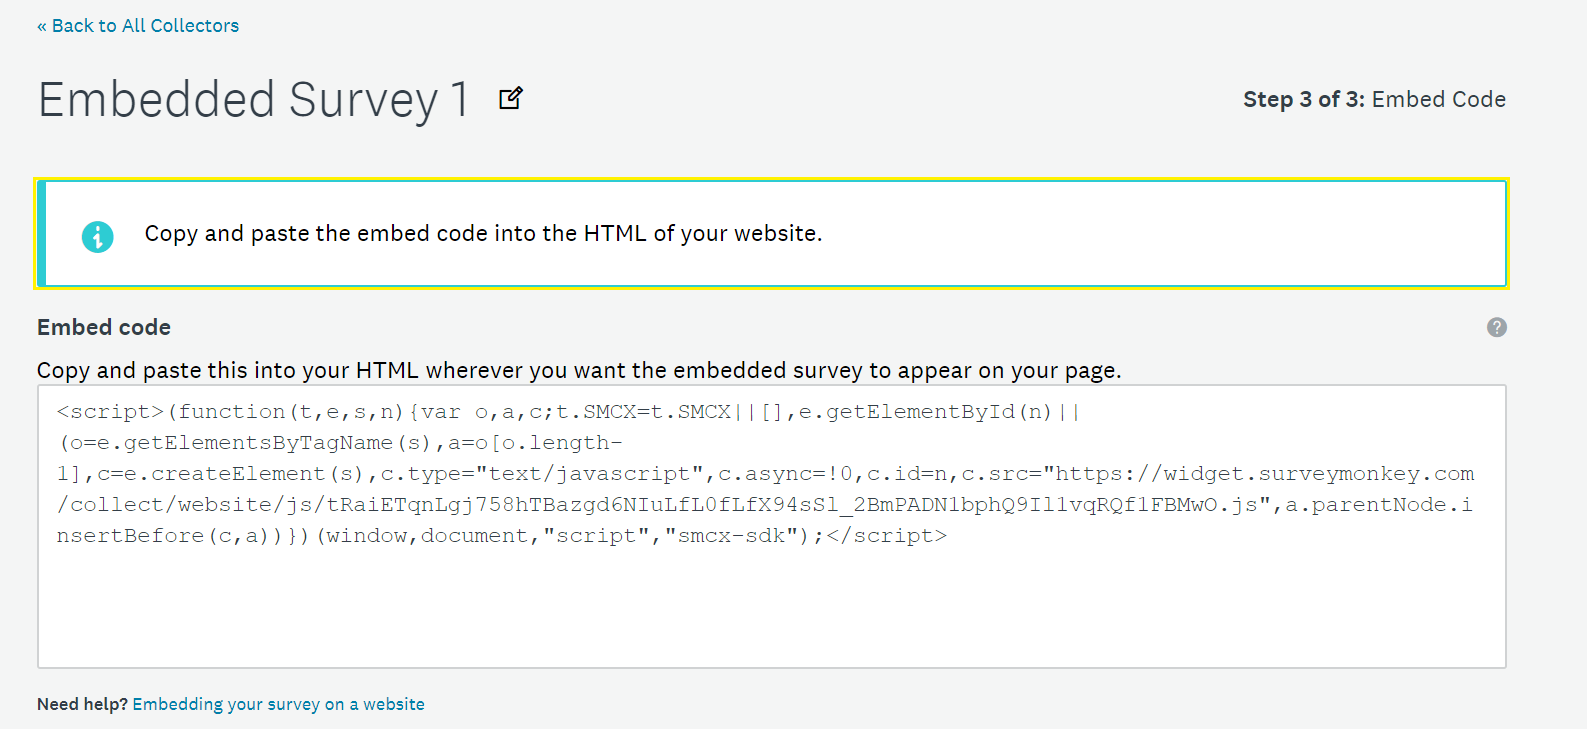
Task: Select the edit icon beside Embedded Survey 1
Action: (x=511, y=98)
